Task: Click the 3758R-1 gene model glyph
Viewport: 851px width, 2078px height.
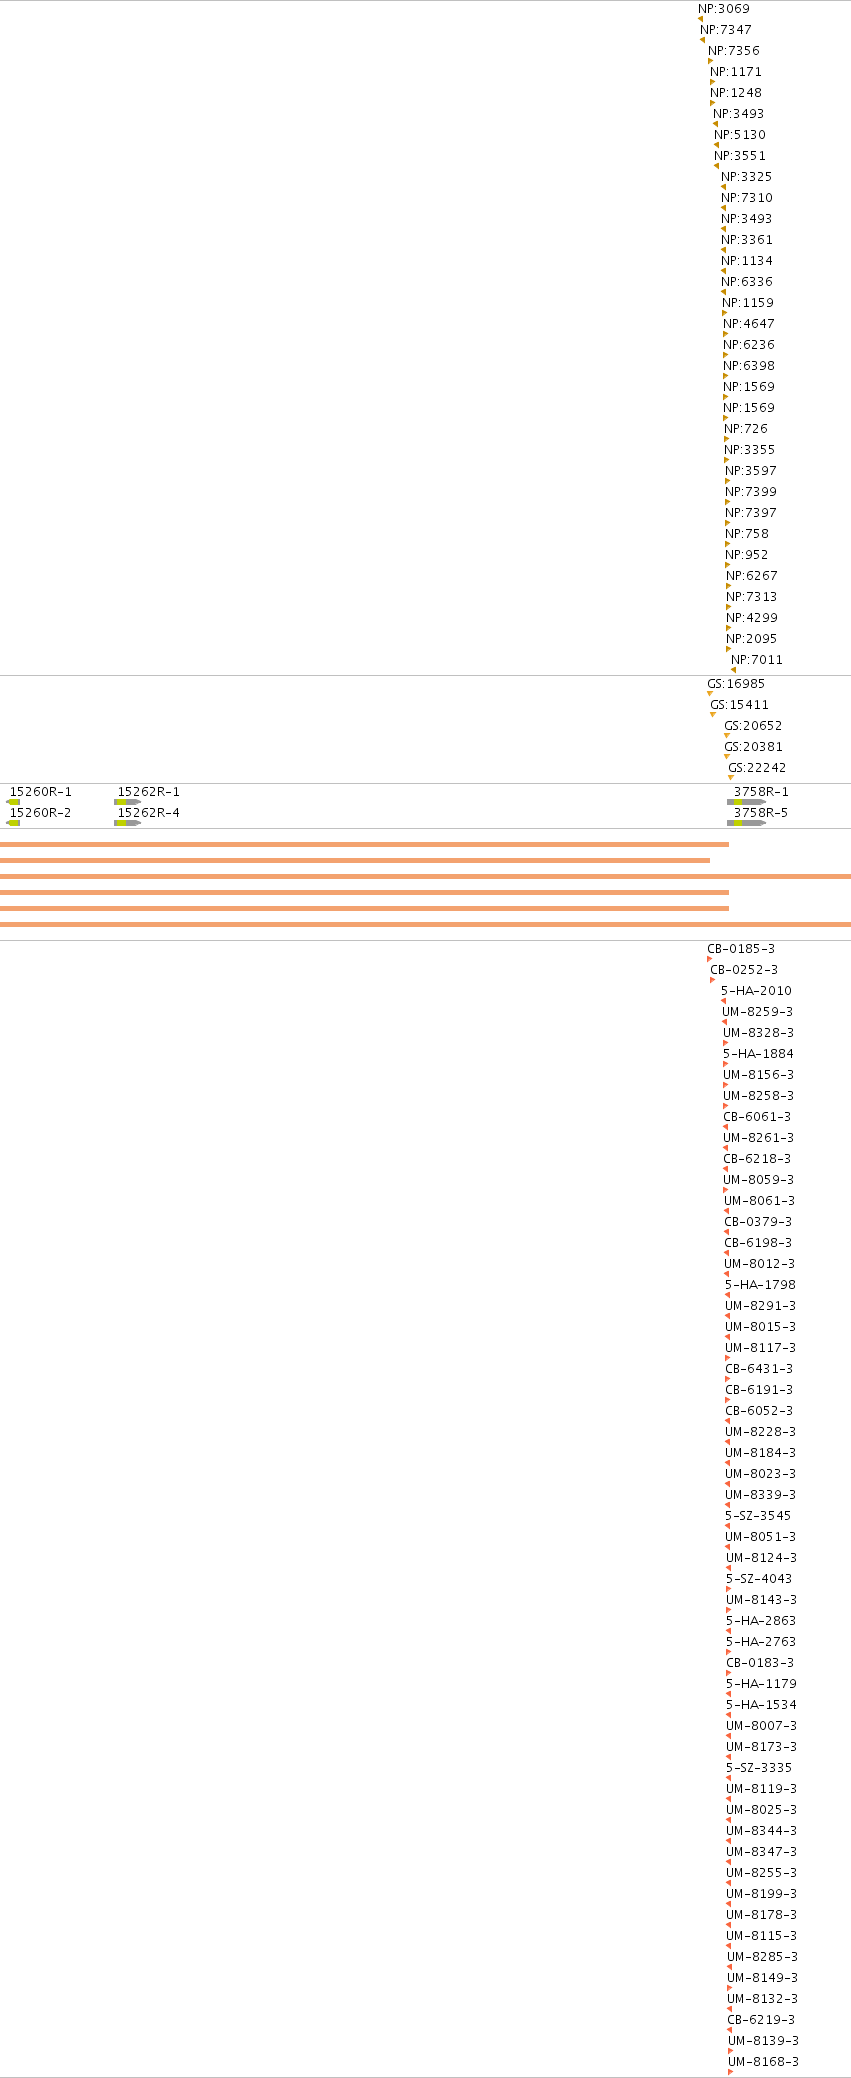Action: pyautogui.click(x=747, y=802)
